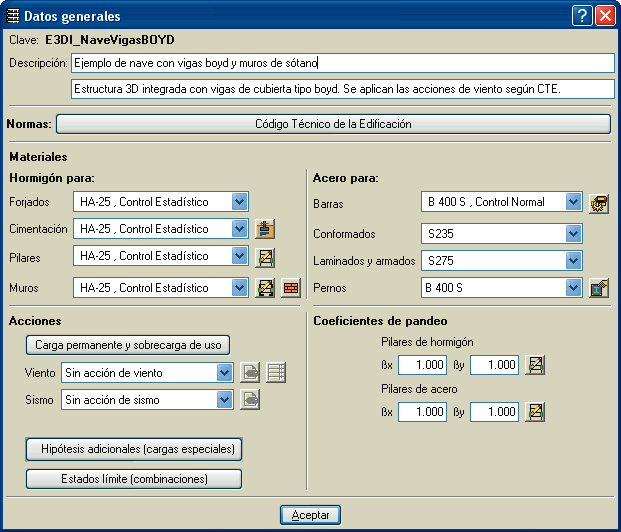Click the Hormigón para: heading
Screen dimensions: 621x532
click(52, 178)
